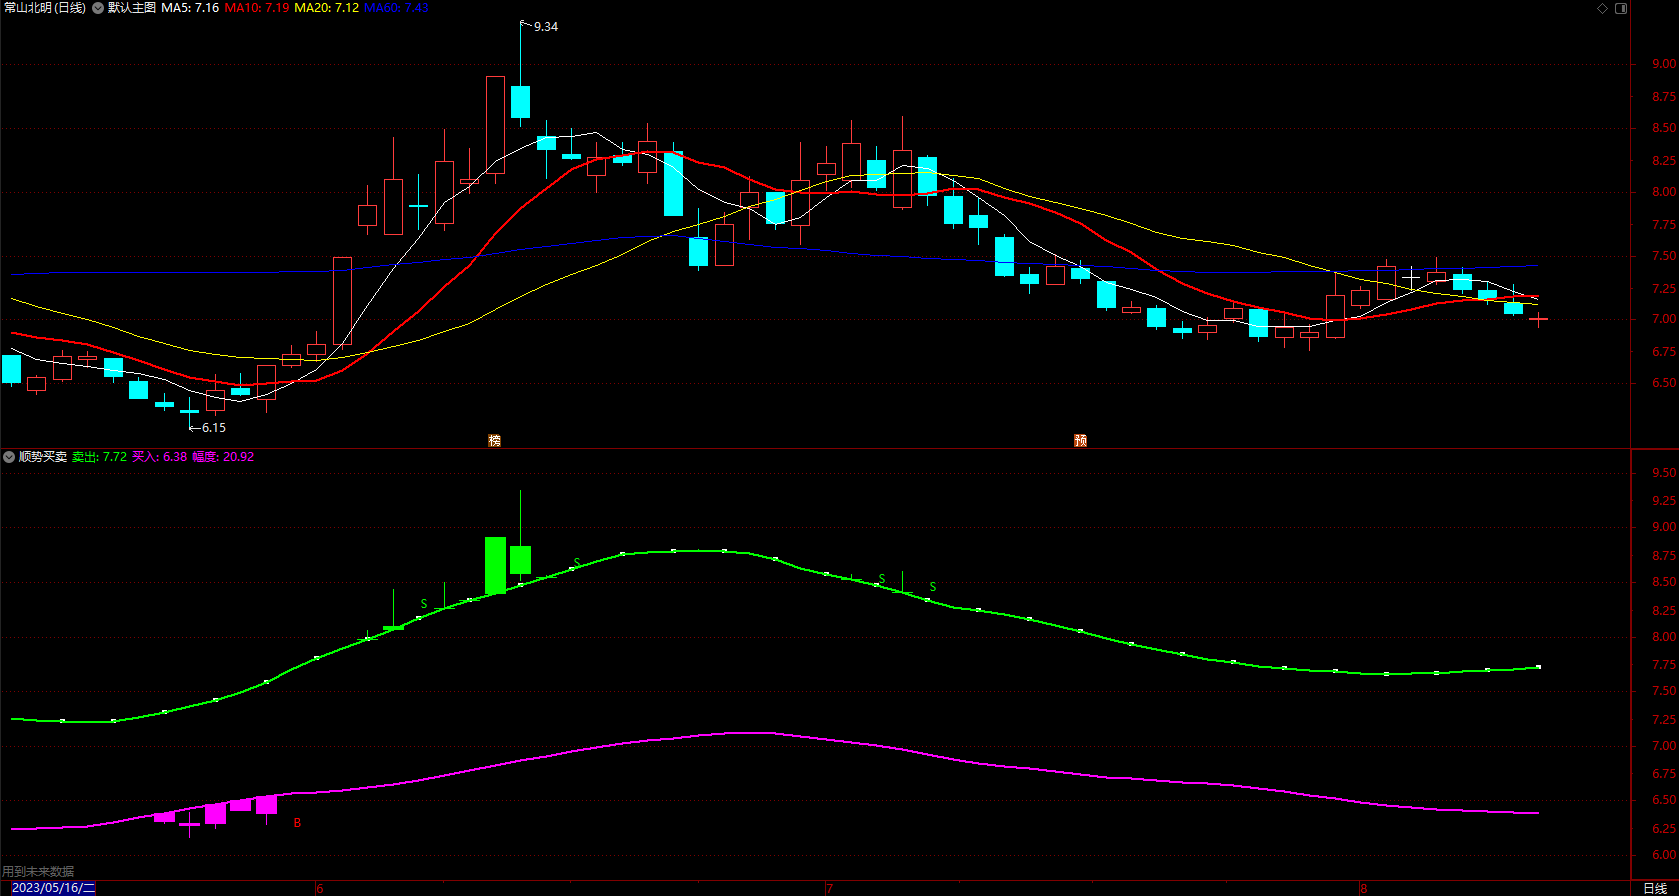Click the green 卖出: 7.72 value
Image resolution: width=1679 pixels, height=896 pixels.
[x=99, y=457]
